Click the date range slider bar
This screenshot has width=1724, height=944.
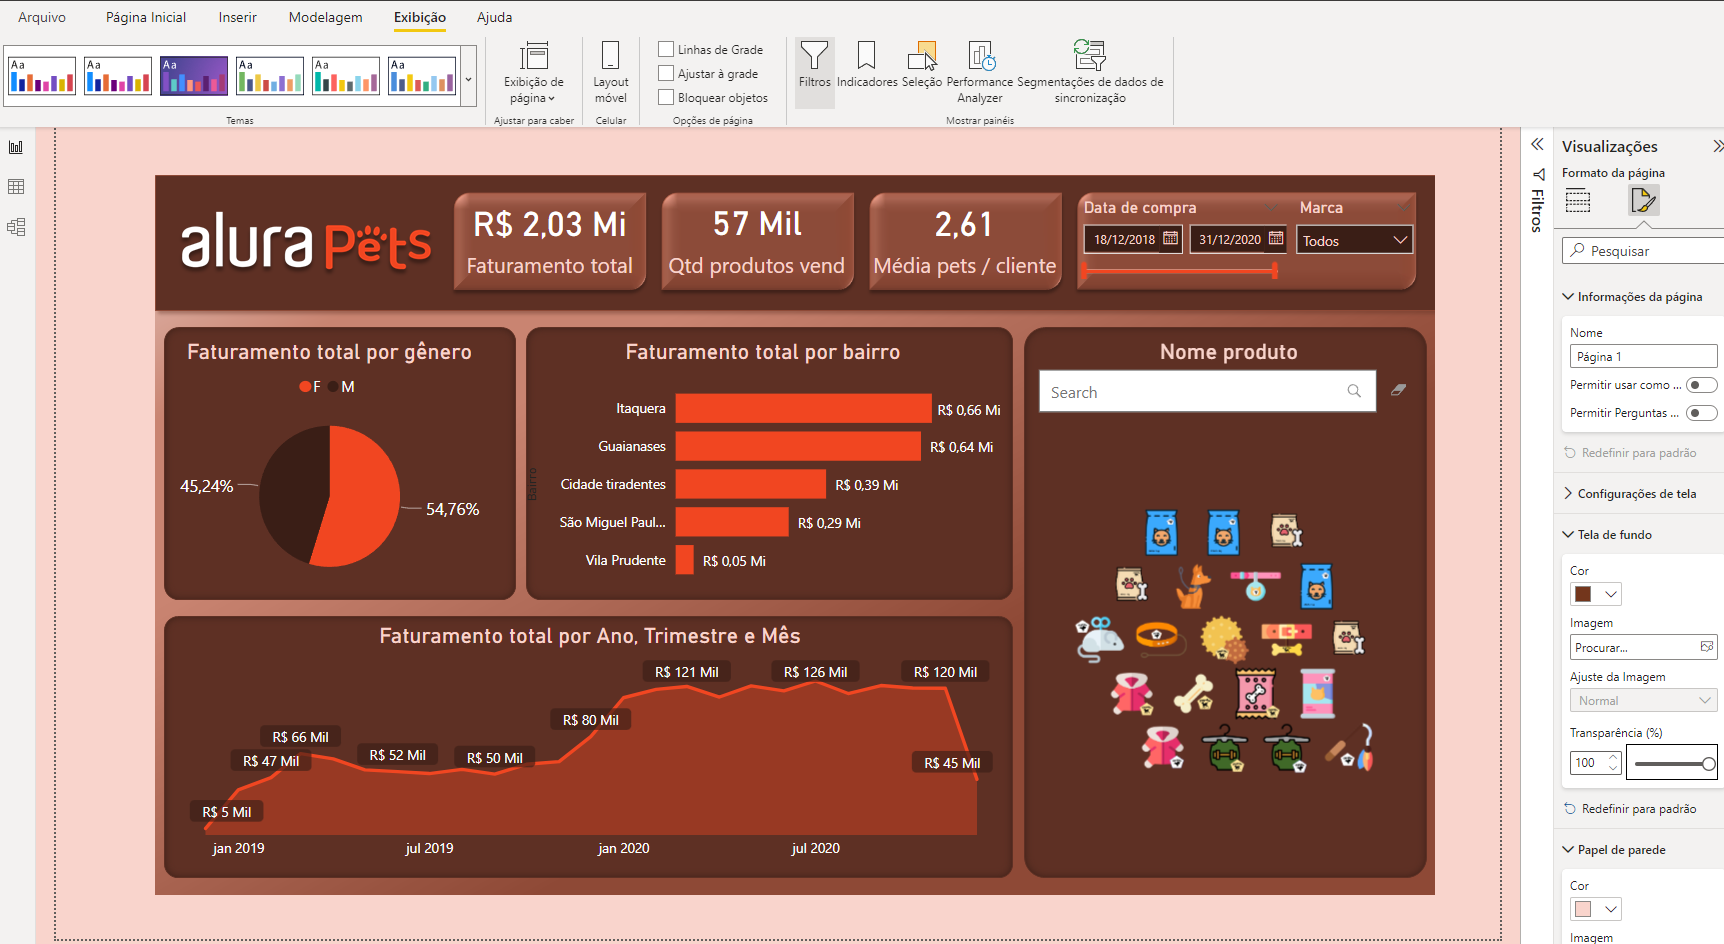1180,270
